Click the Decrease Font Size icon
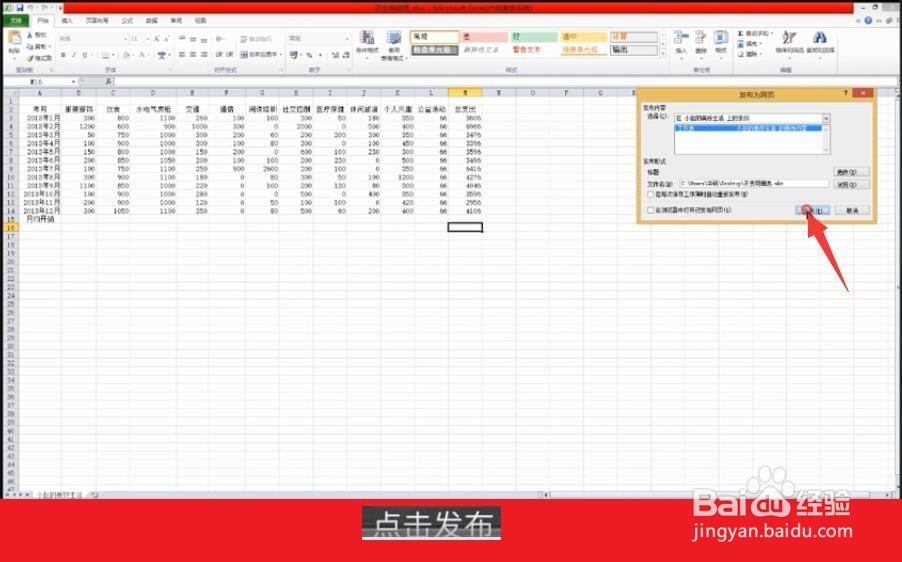 point(166,39)
